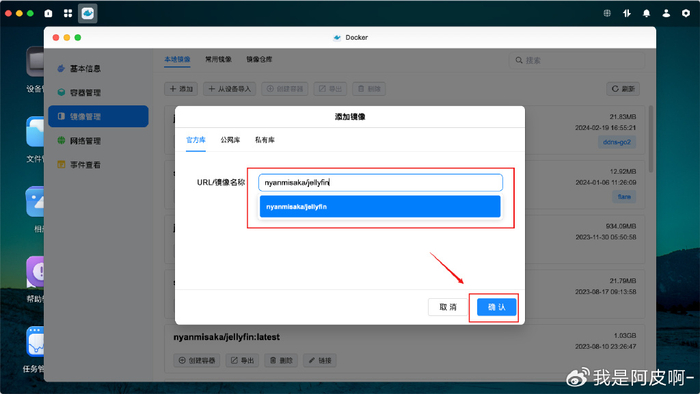This screenshot has height=394, width=700.
Task: Click the 添加 button in toolbar
Action: 181,89
